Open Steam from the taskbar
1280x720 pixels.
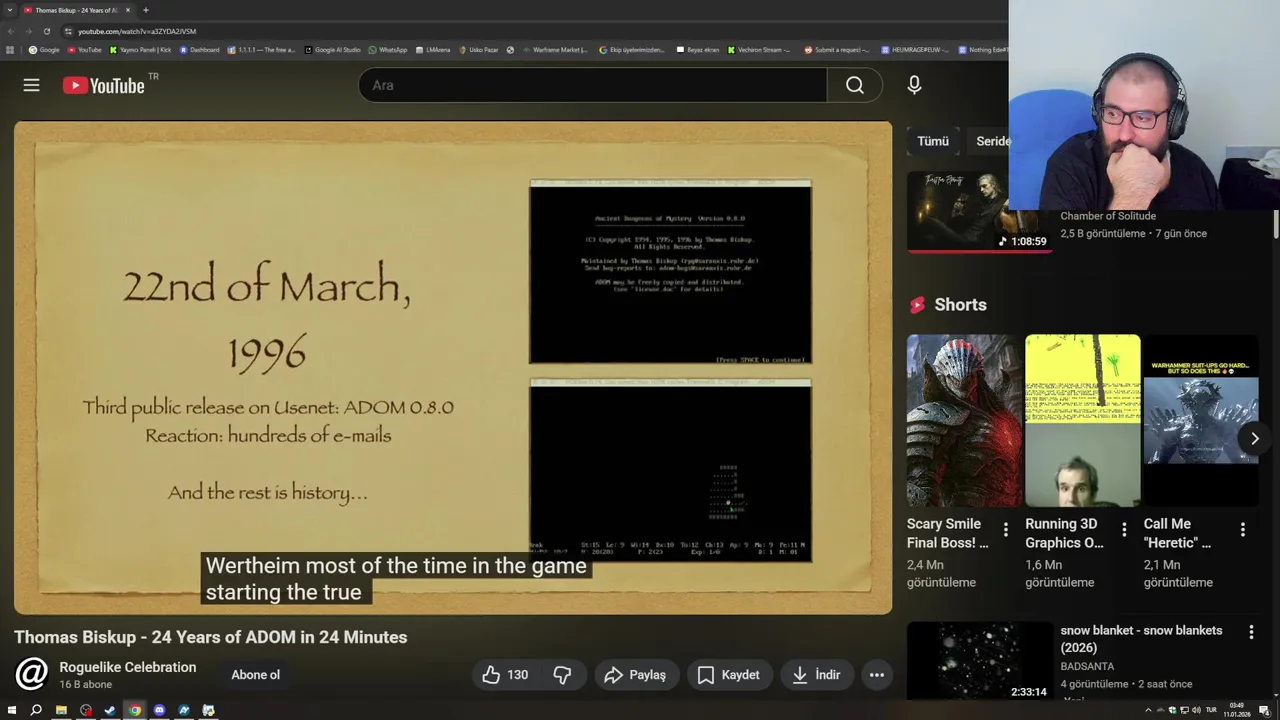[110, 710]
